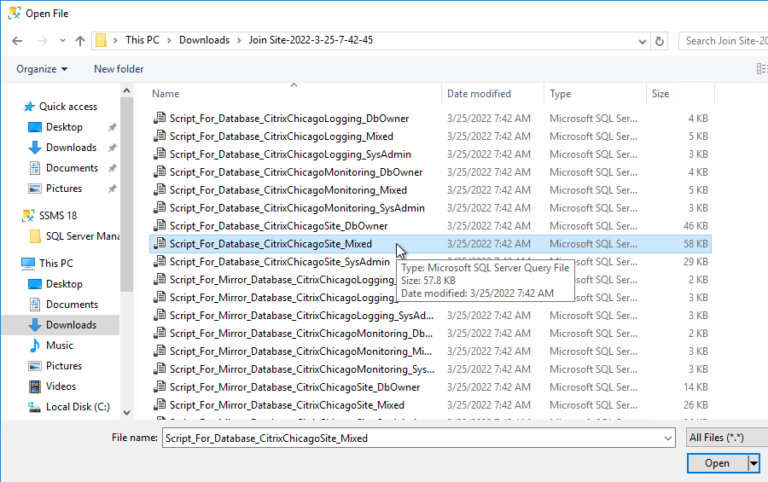The height and width of the screenshot is (482, 768).
Task: Select the Music folder icon in sidebar
Action: (x=35, y=345)
